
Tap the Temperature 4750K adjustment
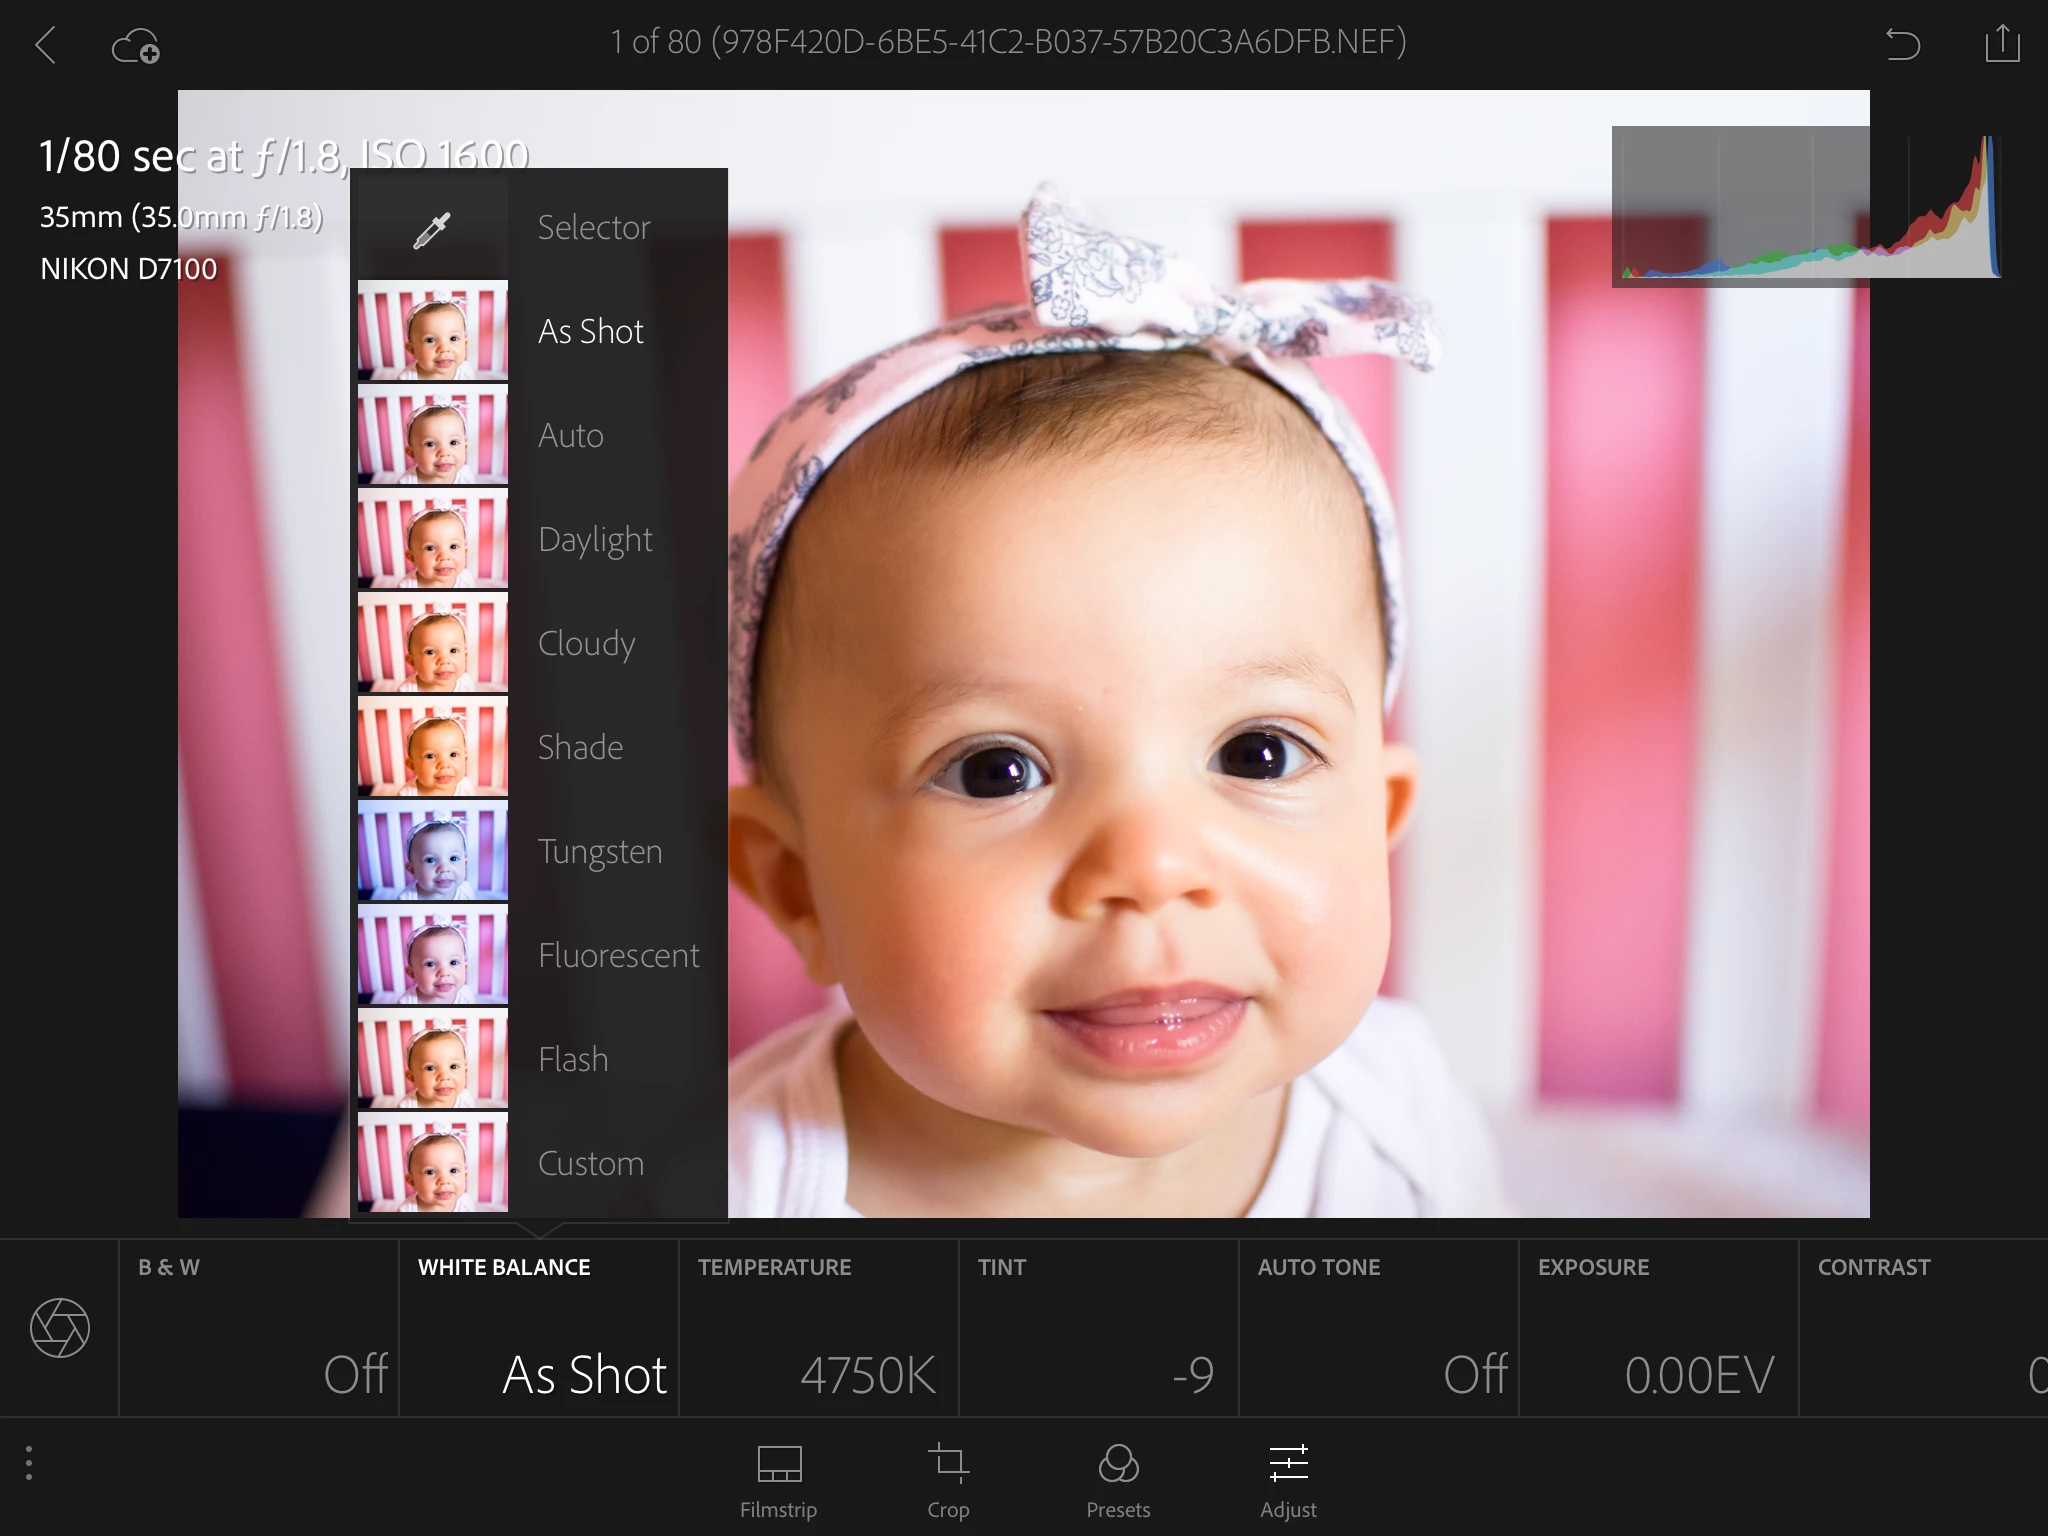pyautogui.click(x=818, y=1328)
